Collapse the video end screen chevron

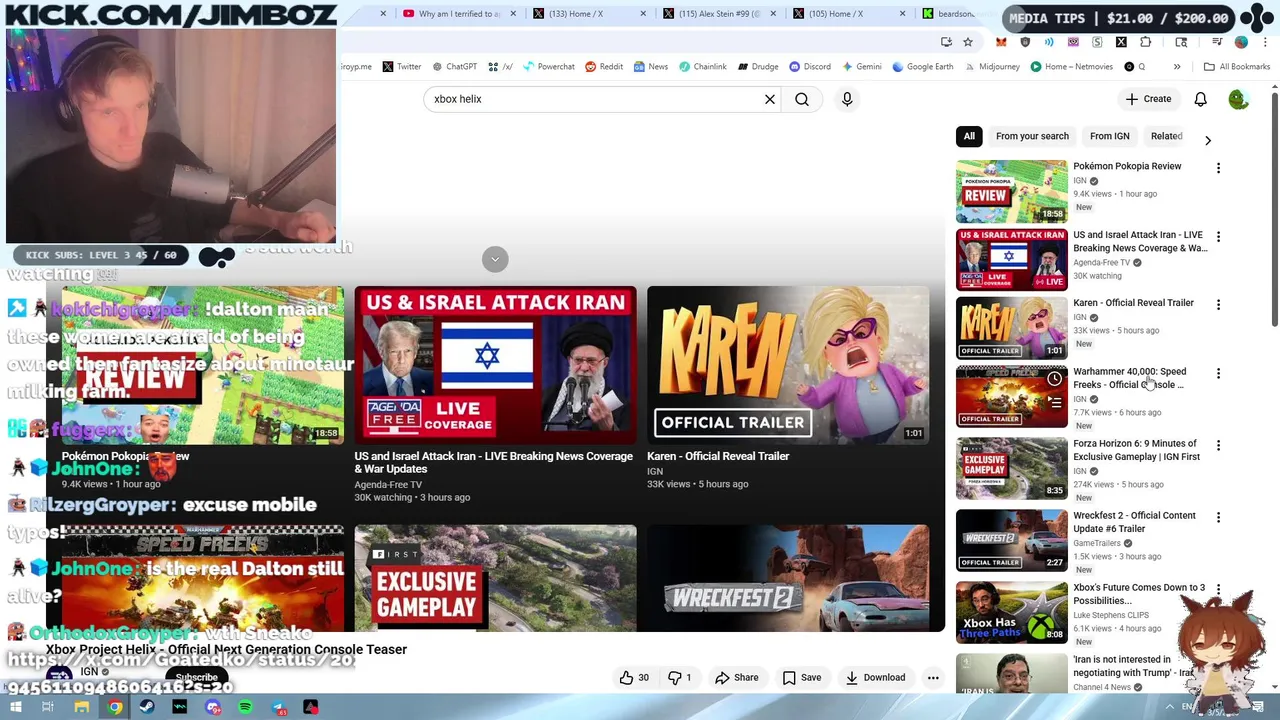(495, 259)
